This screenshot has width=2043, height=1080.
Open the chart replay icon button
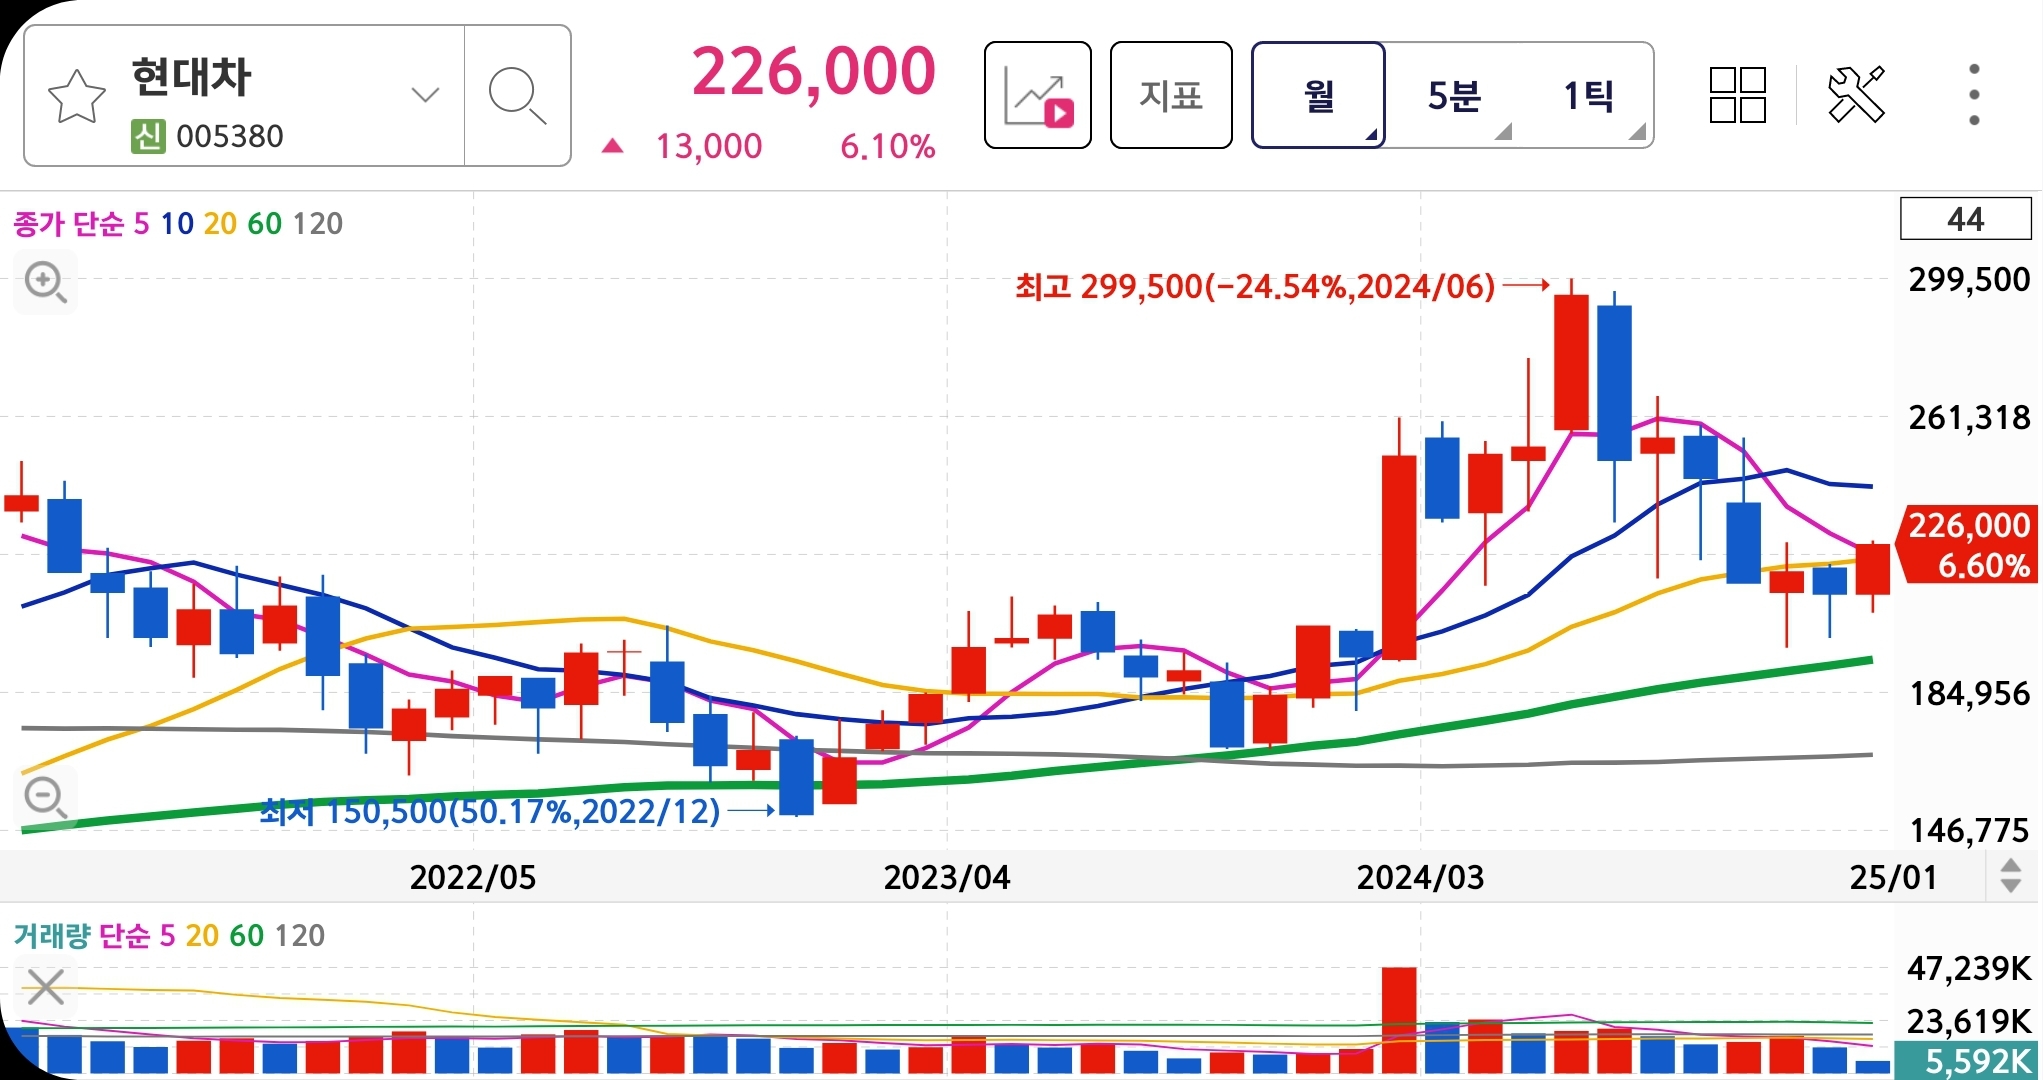[x=1038, y=96]
